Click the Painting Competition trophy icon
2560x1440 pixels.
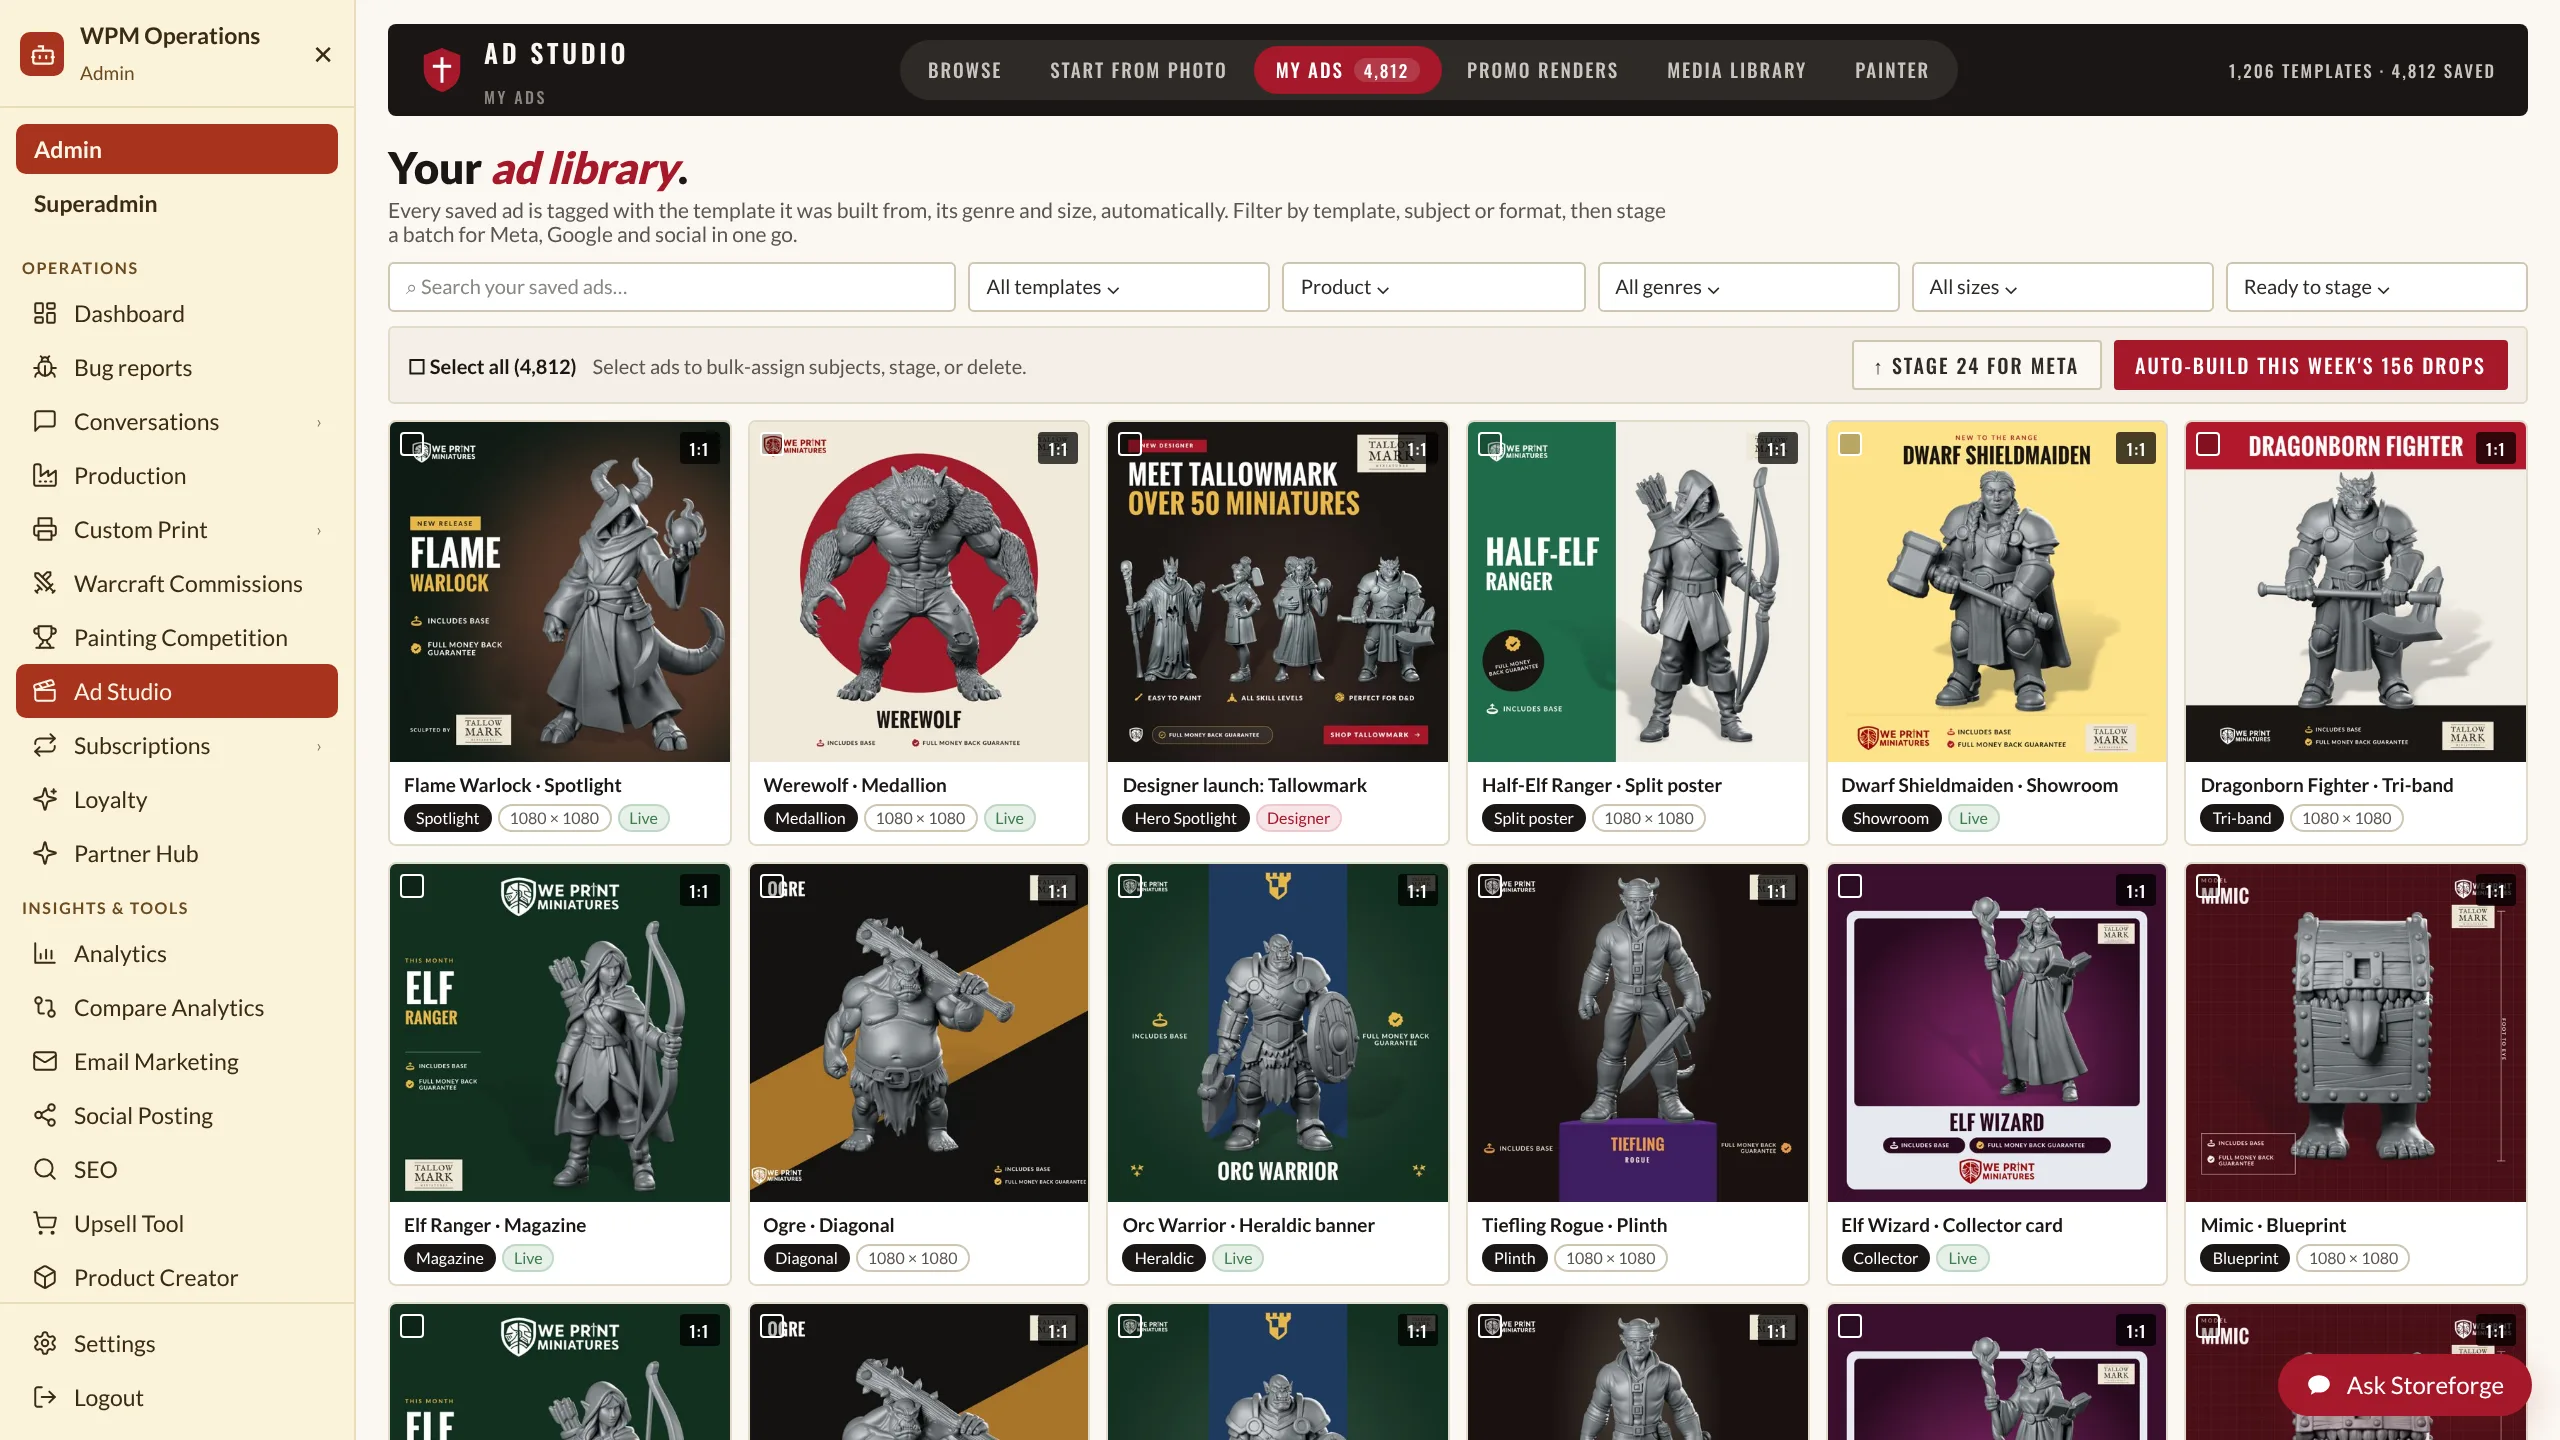(x=45, y=637)
